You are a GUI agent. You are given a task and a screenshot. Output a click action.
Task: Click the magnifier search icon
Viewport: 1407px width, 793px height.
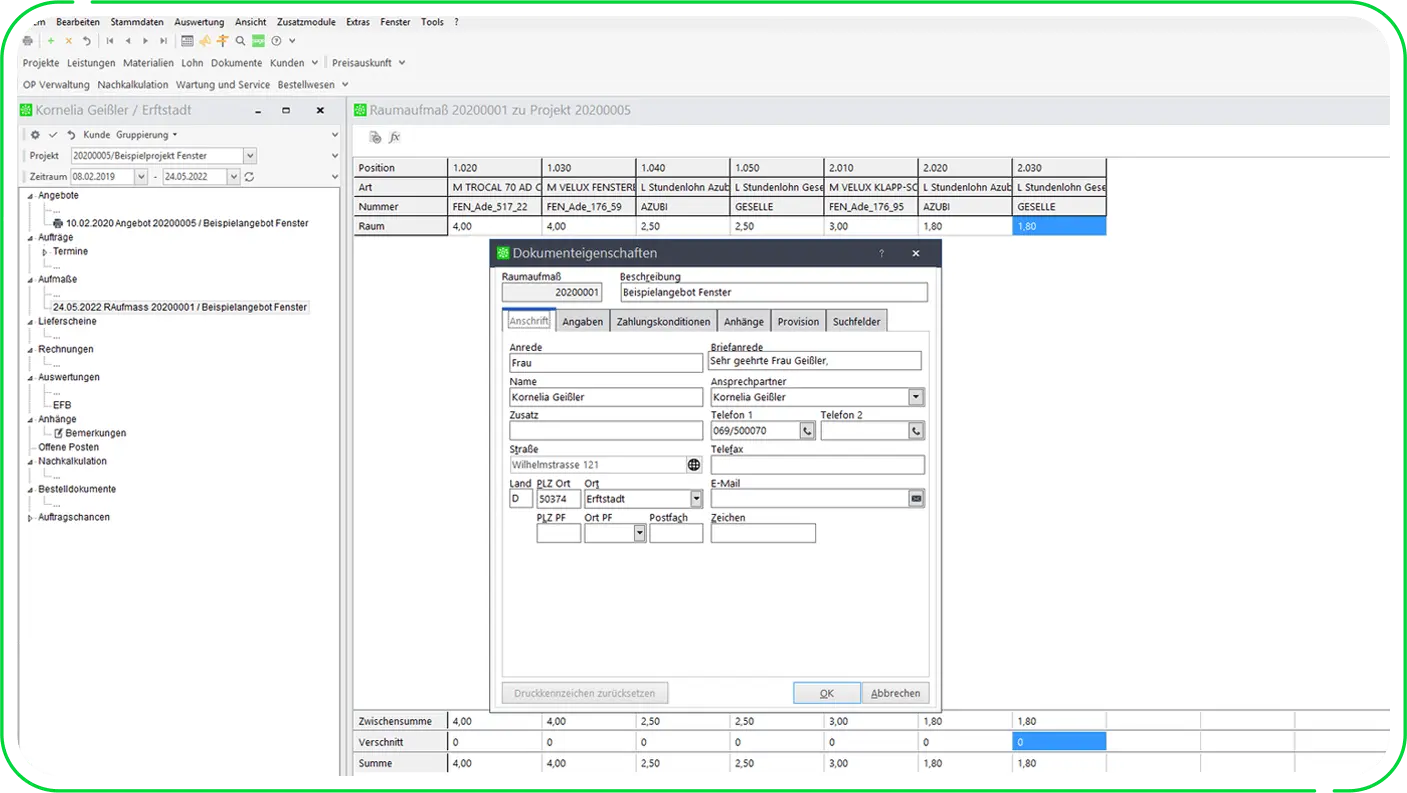(x=240, y=41)
